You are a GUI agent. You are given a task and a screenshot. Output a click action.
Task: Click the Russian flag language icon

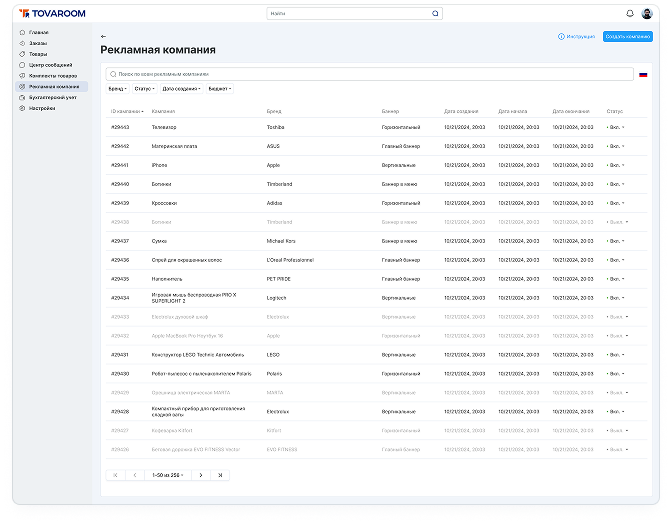[643, 75]
